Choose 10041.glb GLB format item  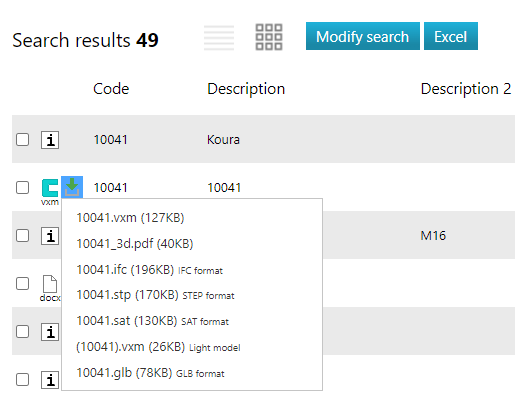150,373
